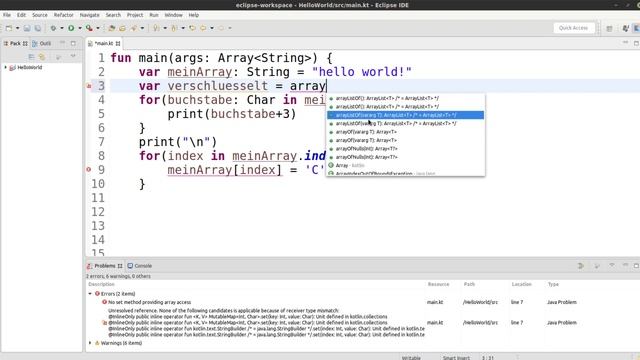Screen dimensions: 640x360
Task: Run the program with the green Run button
Action: pyautogui.click(x=71, y=28)
